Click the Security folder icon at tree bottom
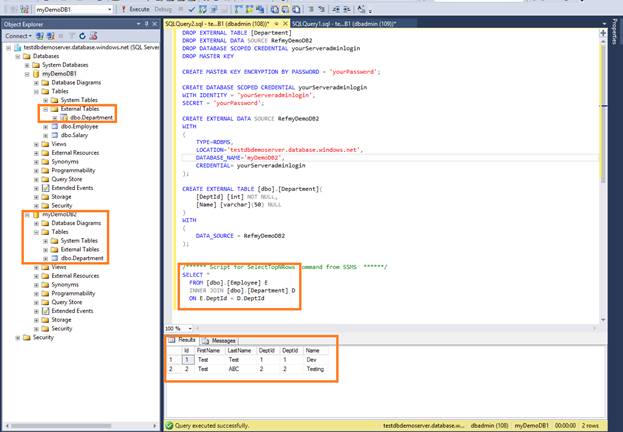 pos(25,337)
